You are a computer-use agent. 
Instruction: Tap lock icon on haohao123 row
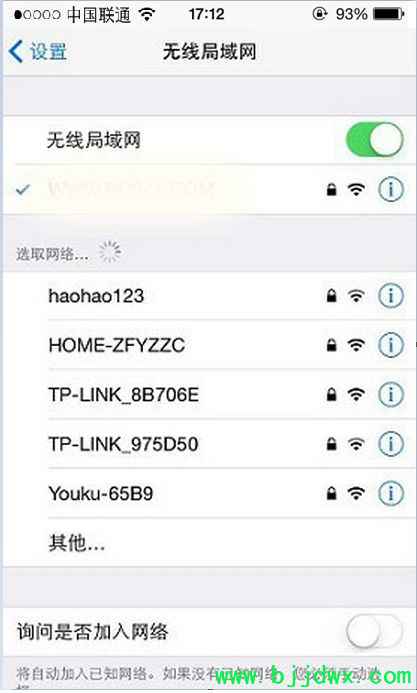pos(331,295)
